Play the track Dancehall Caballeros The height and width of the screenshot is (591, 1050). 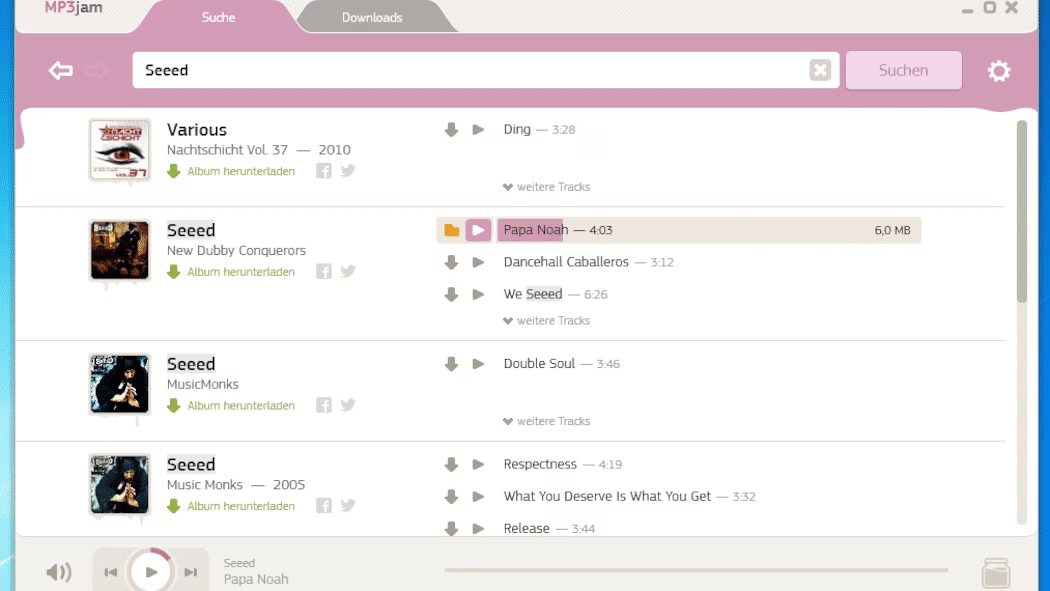[x=478, y=262]
